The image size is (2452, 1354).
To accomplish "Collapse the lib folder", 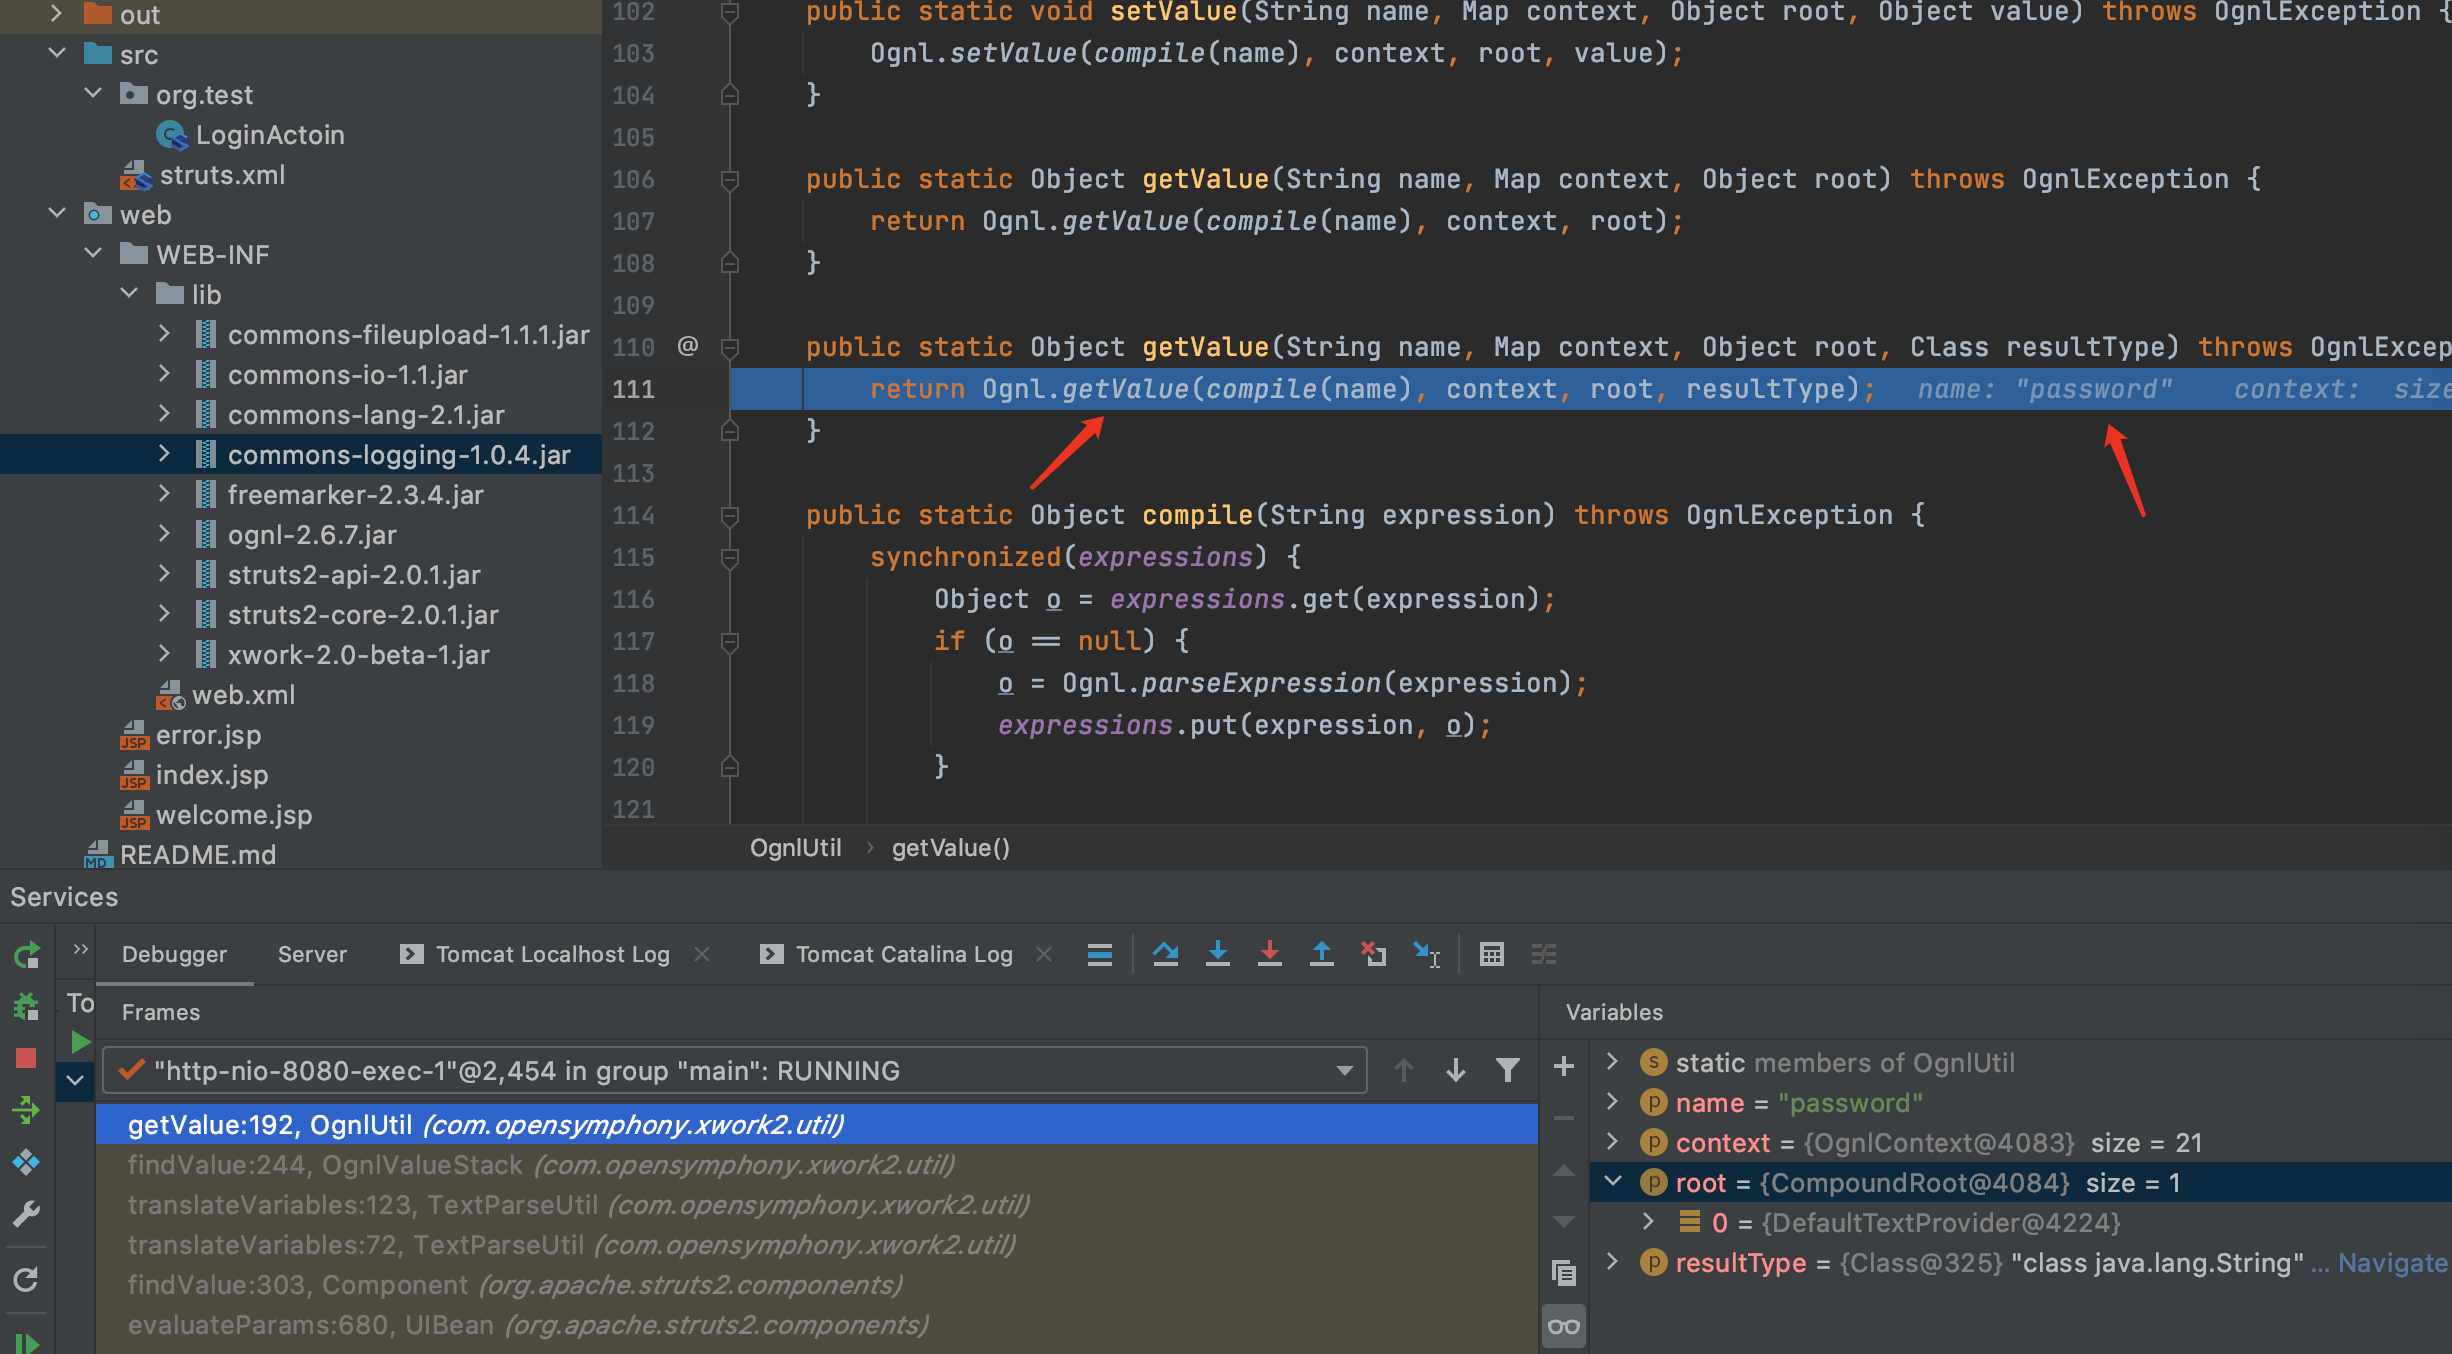I will tap(129, 293).
